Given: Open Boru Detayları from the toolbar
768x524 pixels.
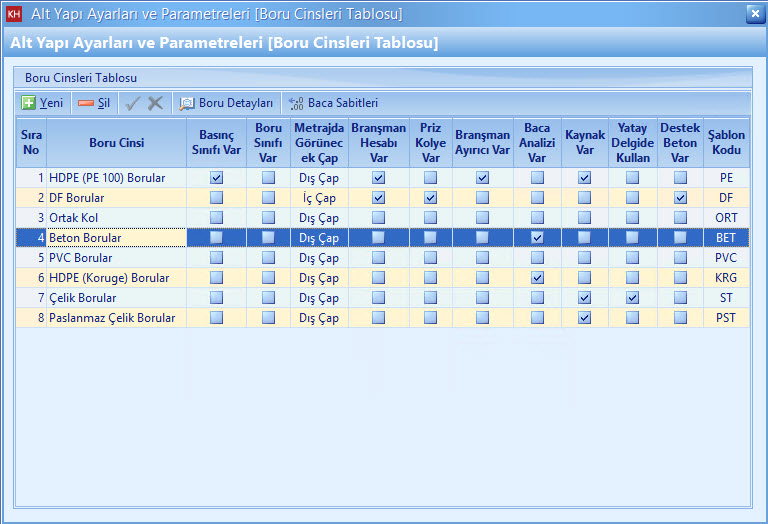Looking at the screenshot, I should coord(226,103).
